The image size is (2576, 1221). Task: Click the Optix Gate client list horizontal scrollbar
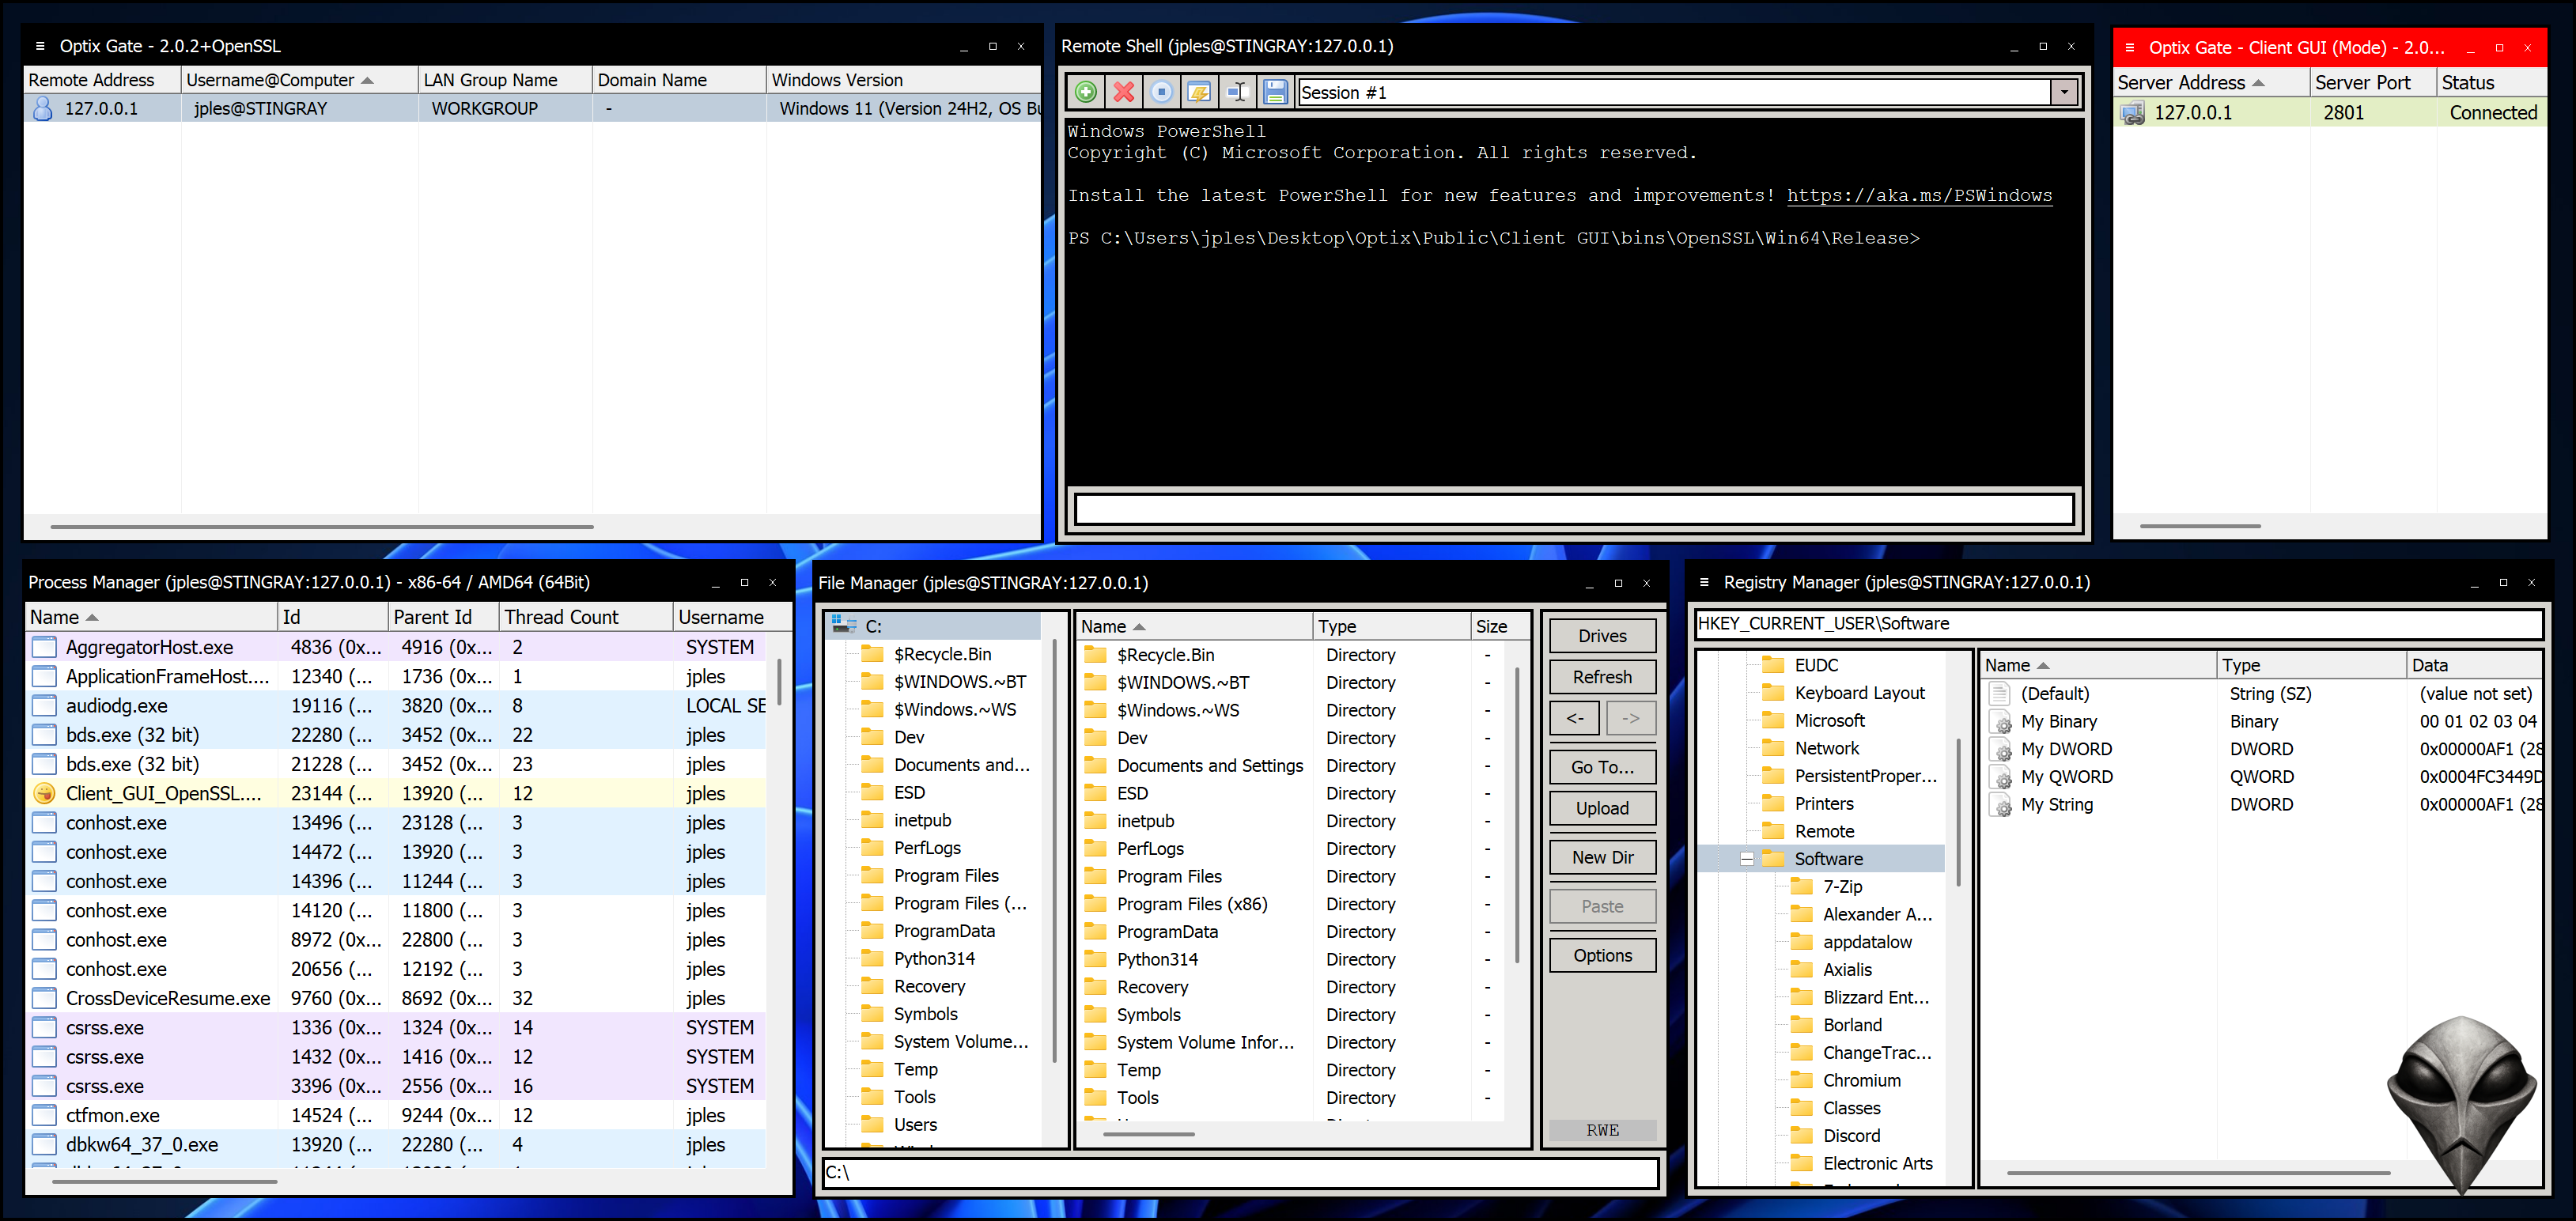point(322,527)
